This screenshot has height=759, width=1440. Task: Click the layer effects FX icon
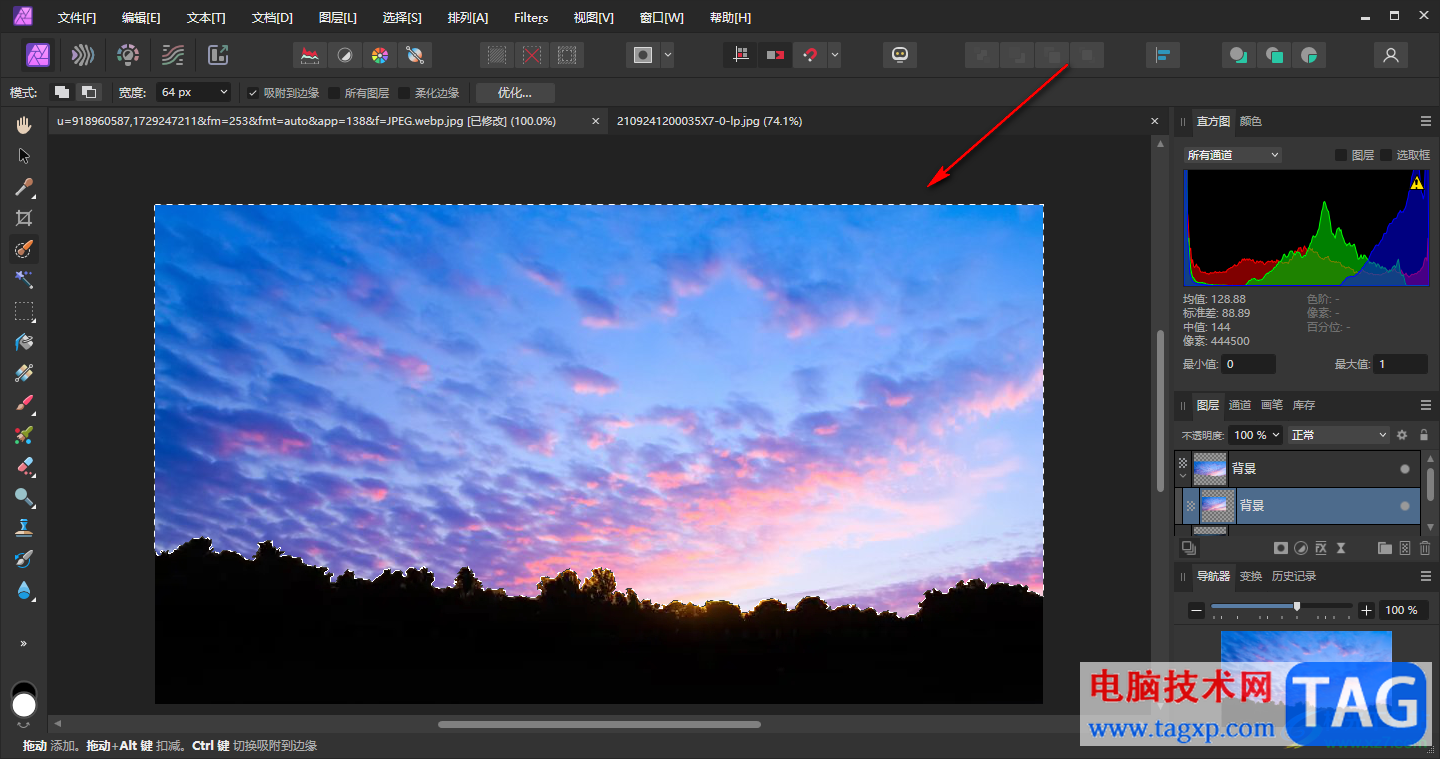[1320, 548]
